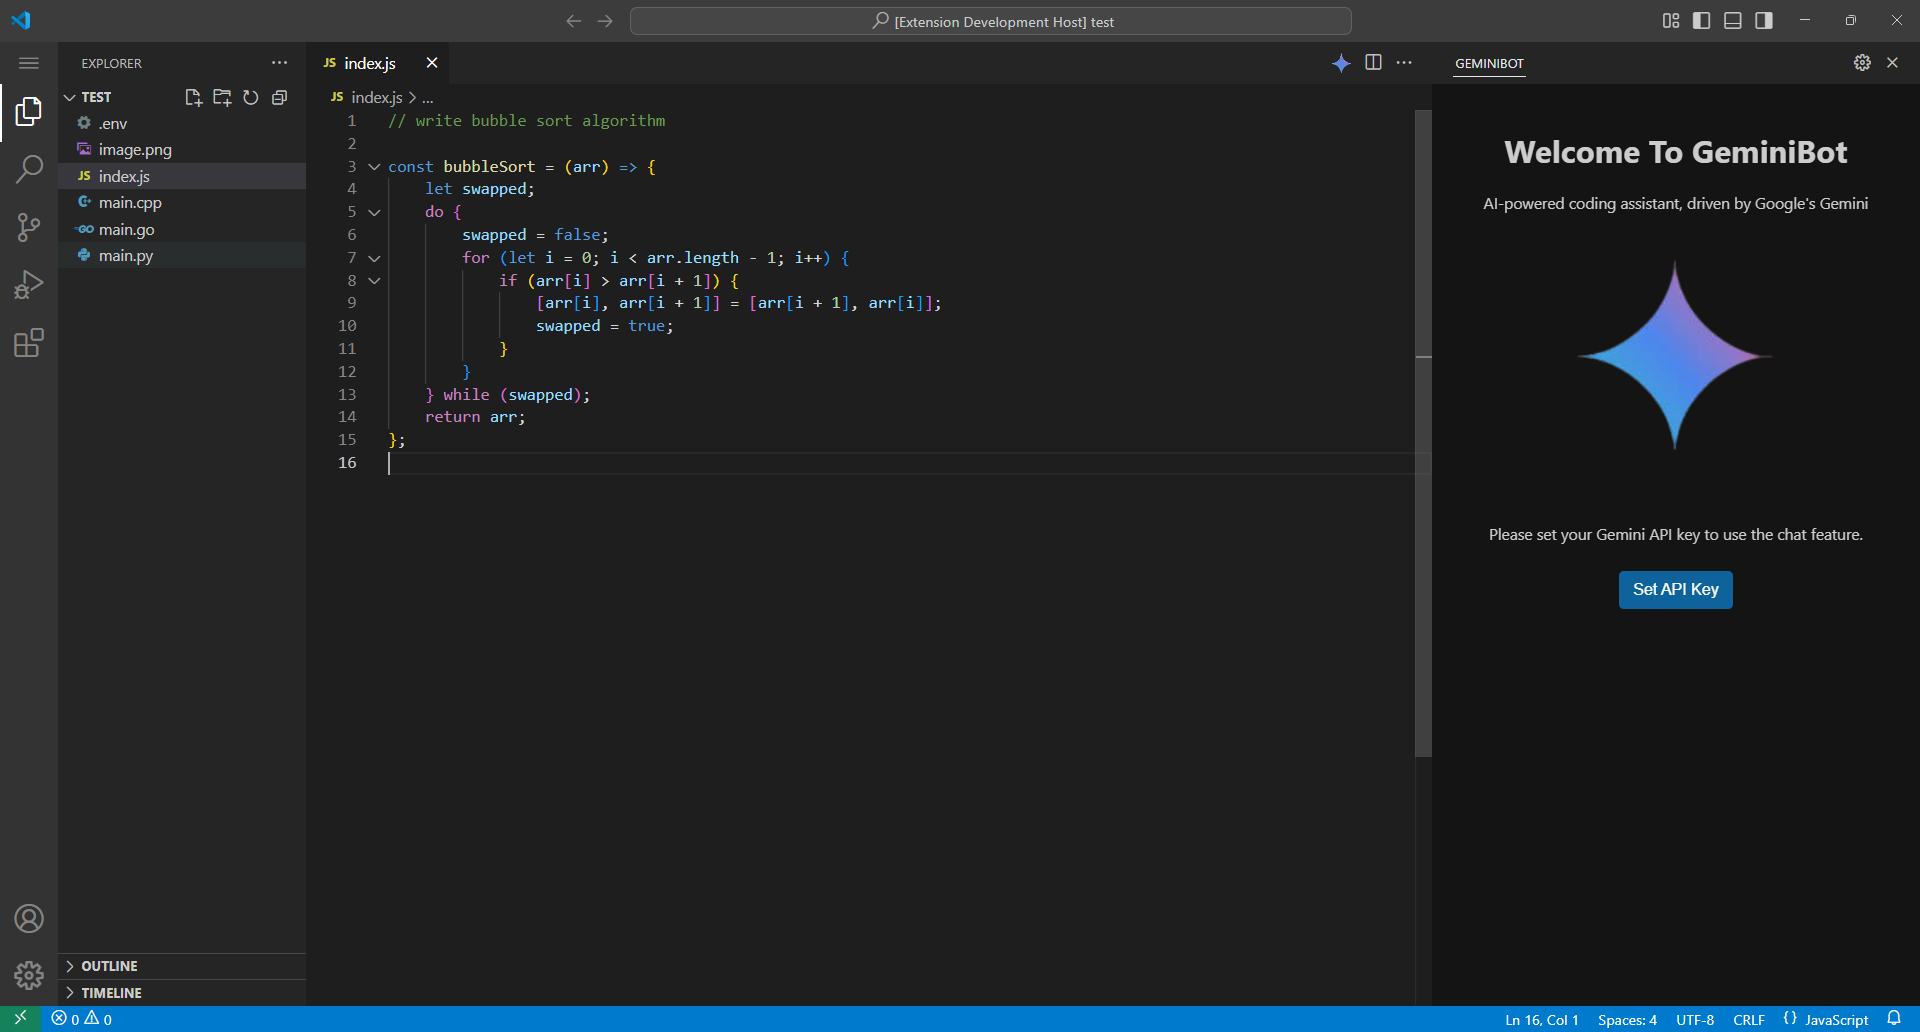Toggle the bottom panel visibility

(1733, 21)
